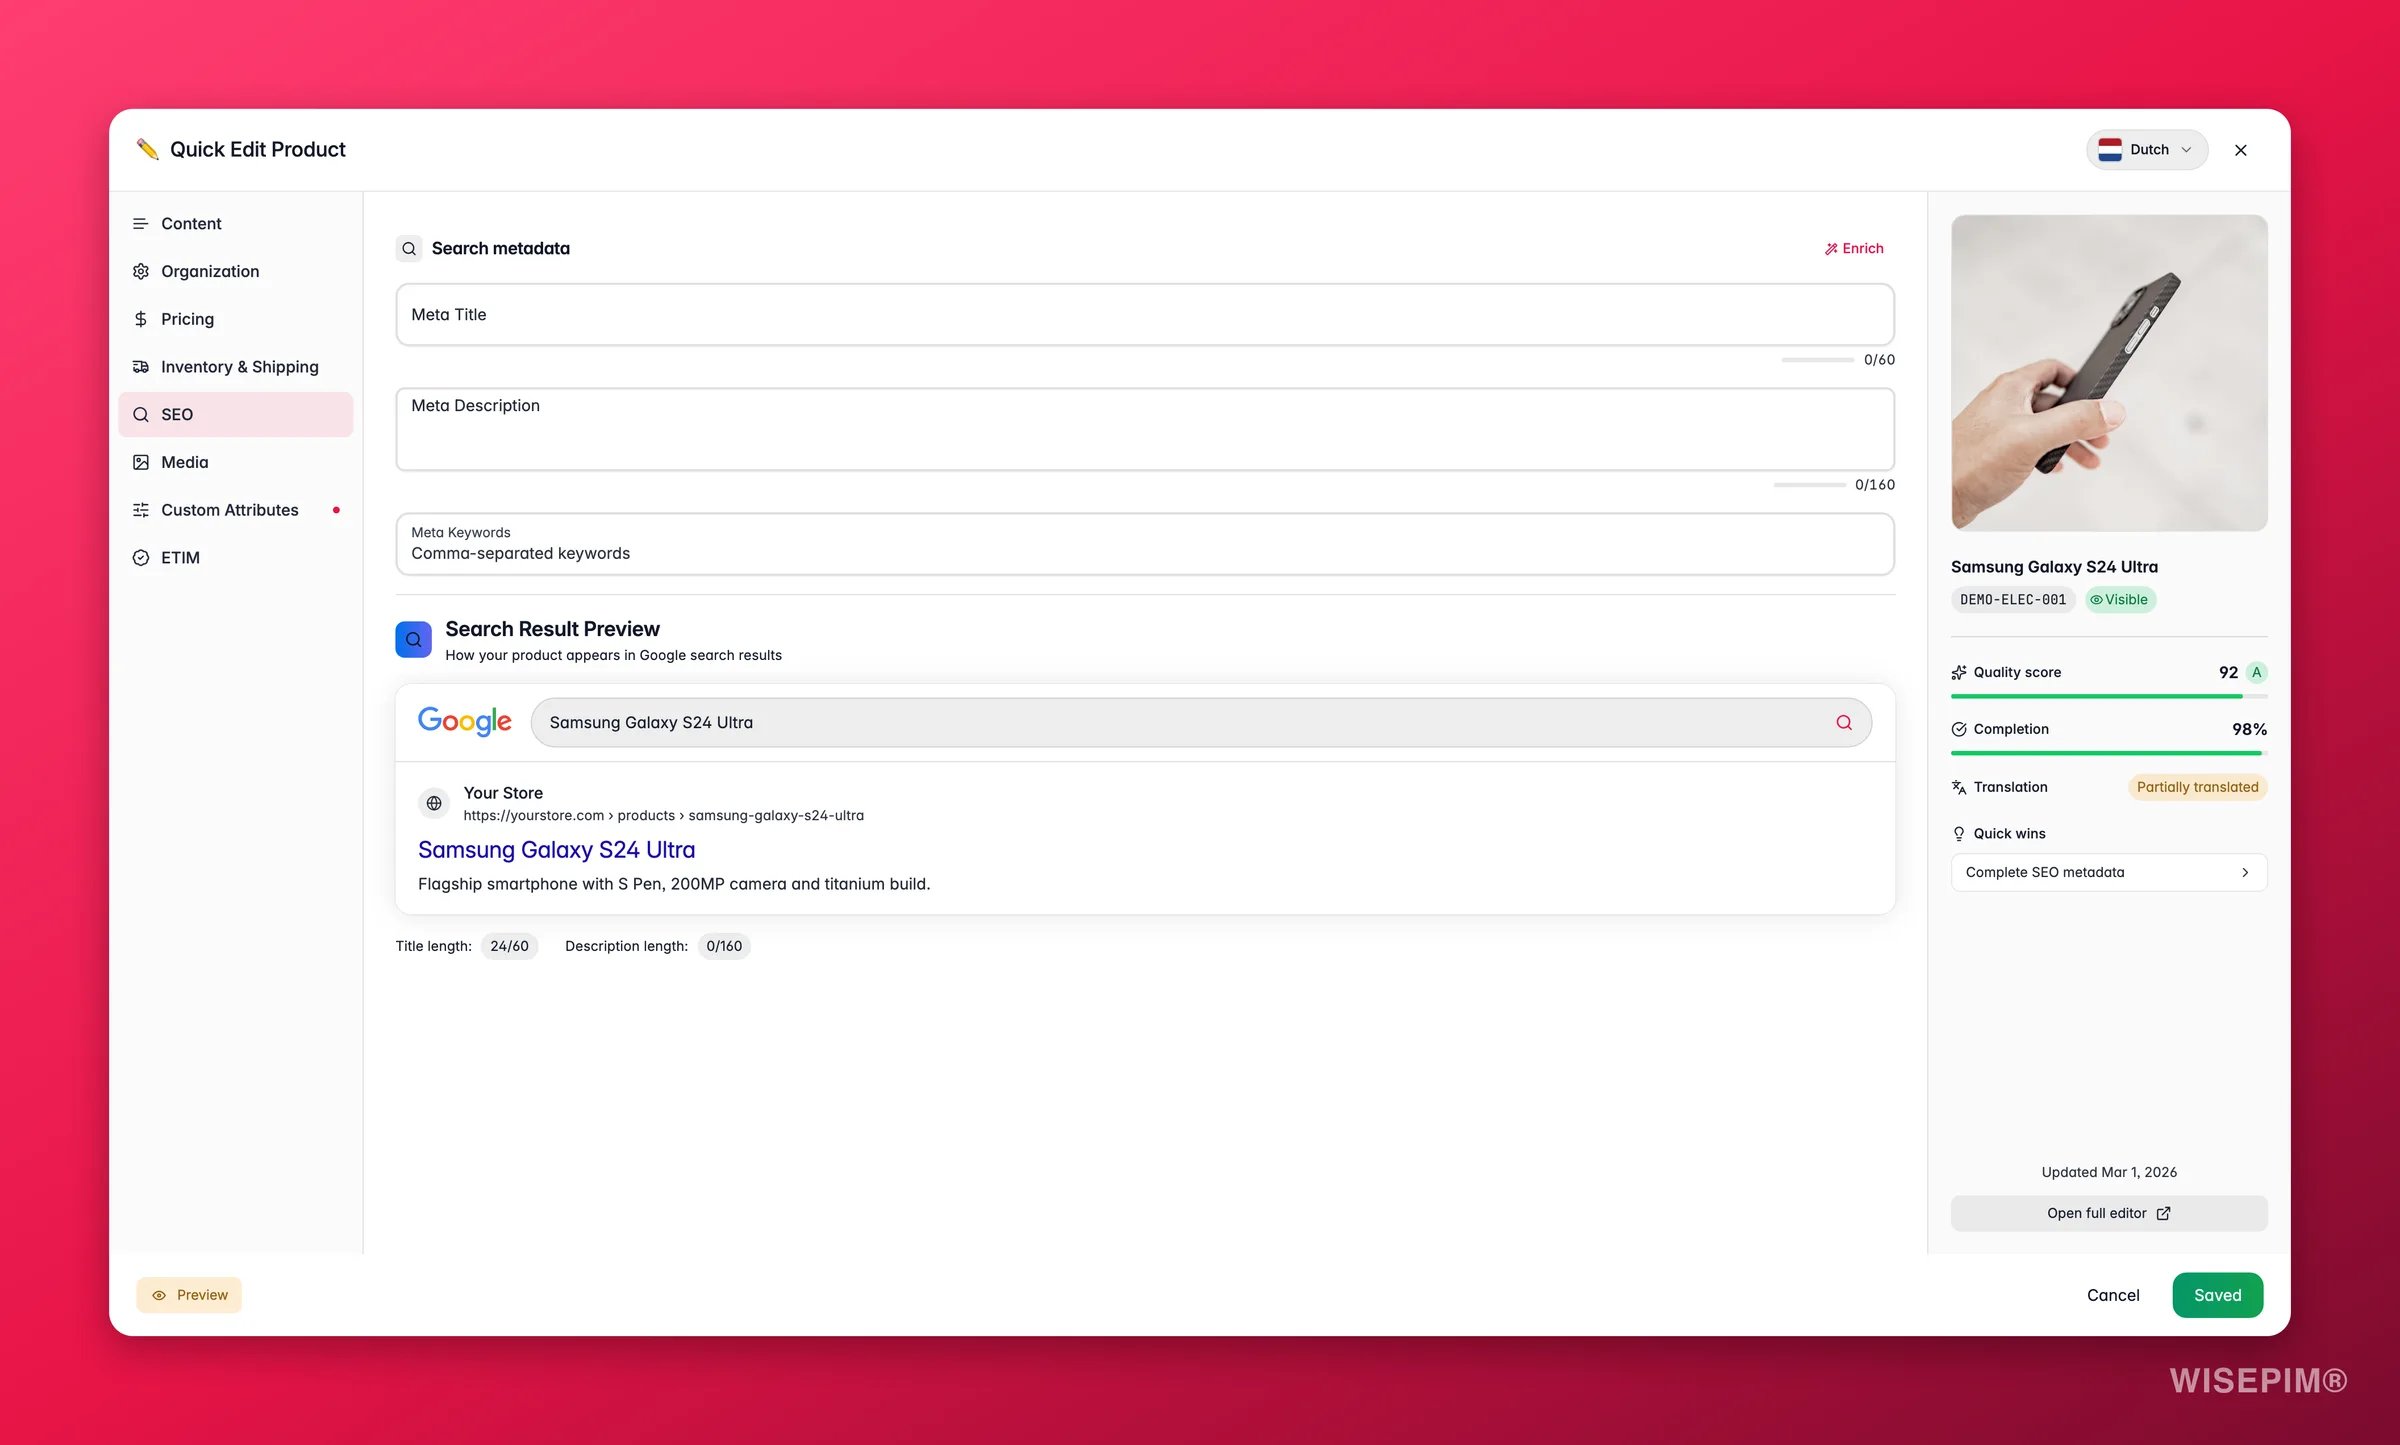
Task: Focus the Meta Keywords input field
Action: [x=1145, y=544]
